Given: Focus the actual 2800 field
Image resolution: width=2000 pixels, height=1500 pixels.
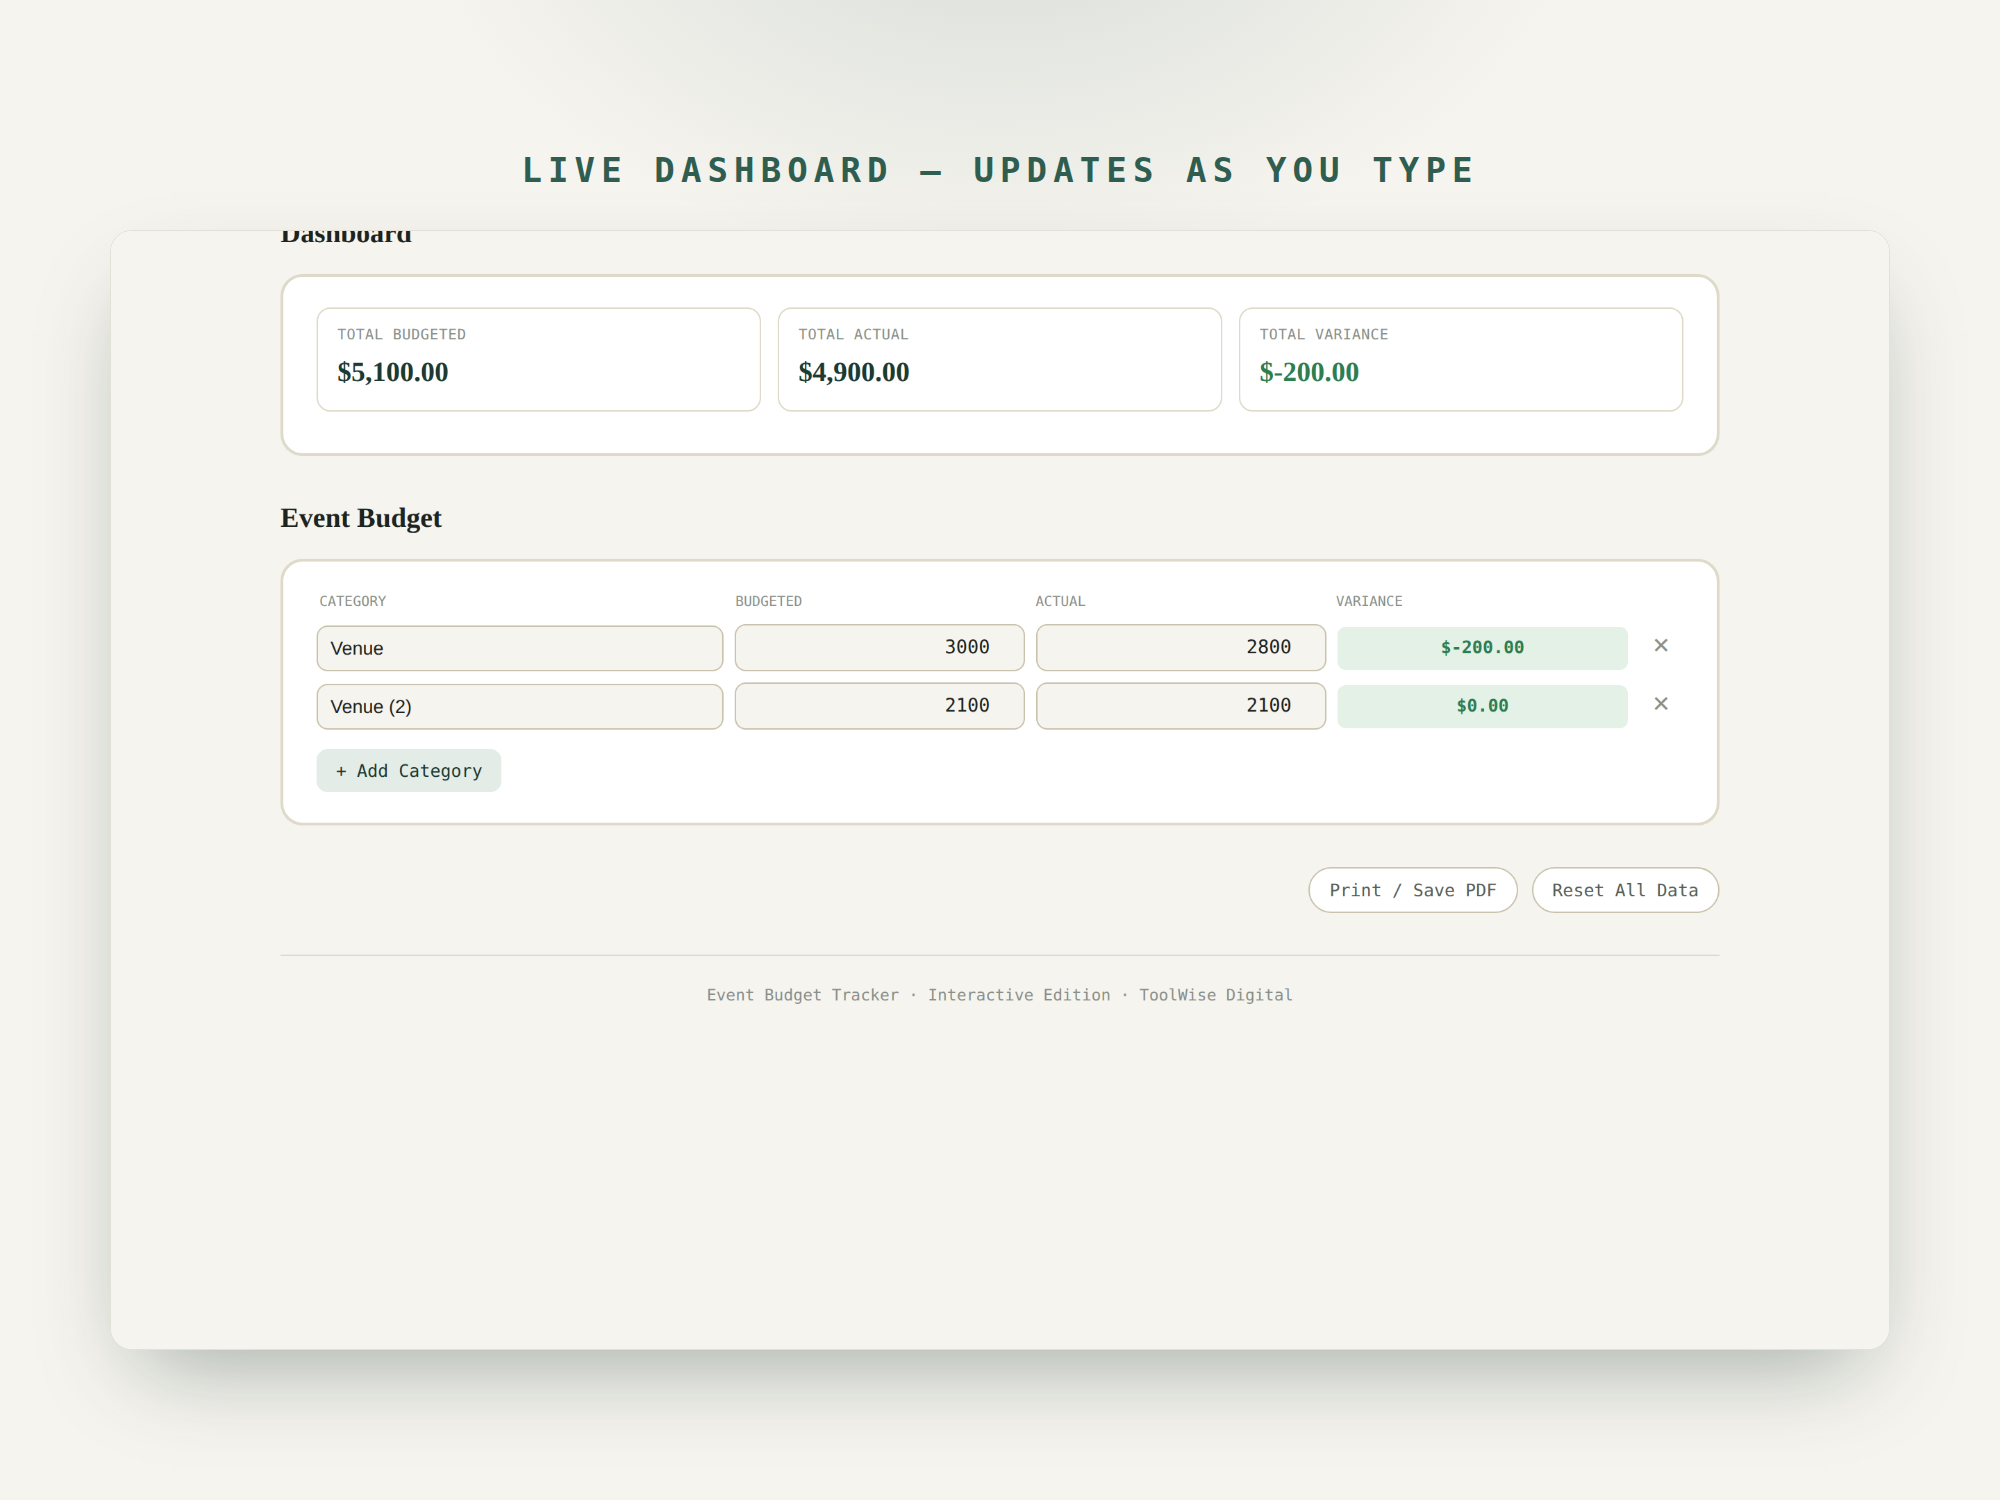Looking at the screenshot, I should click(x=1181, y=648).
